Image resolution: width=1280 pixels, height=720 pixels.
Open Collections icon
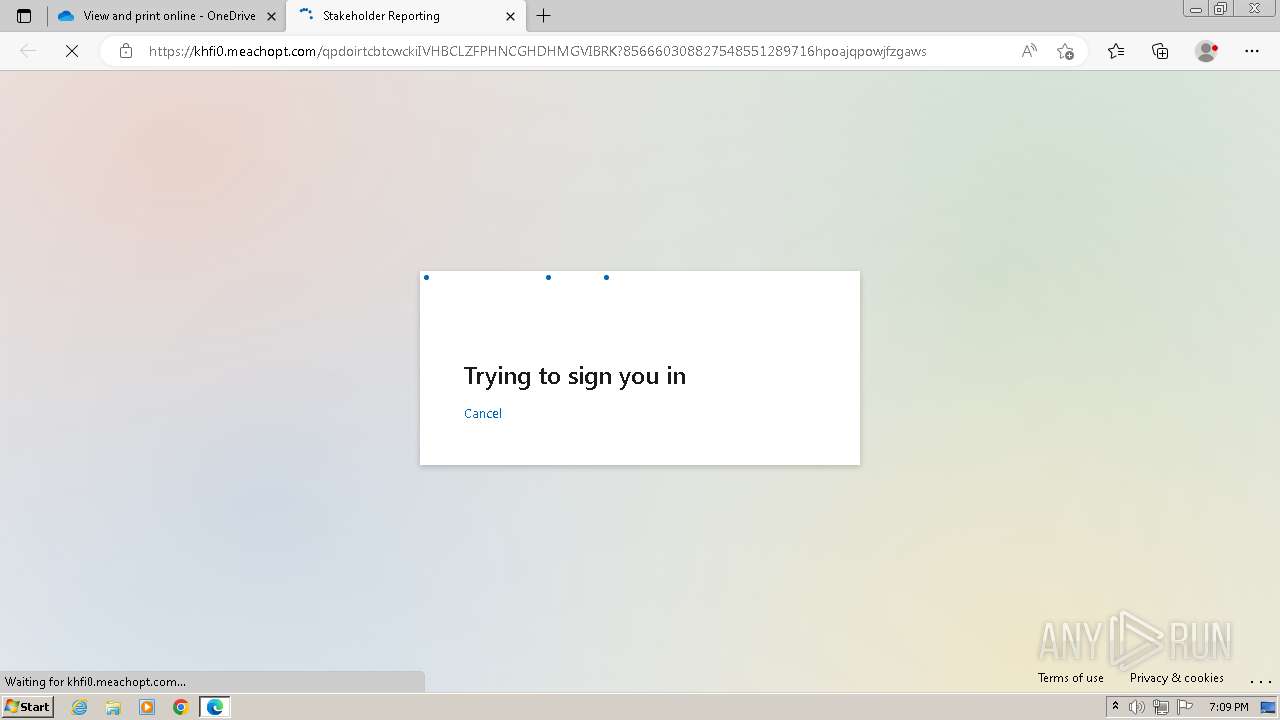tap(1160, 51)
